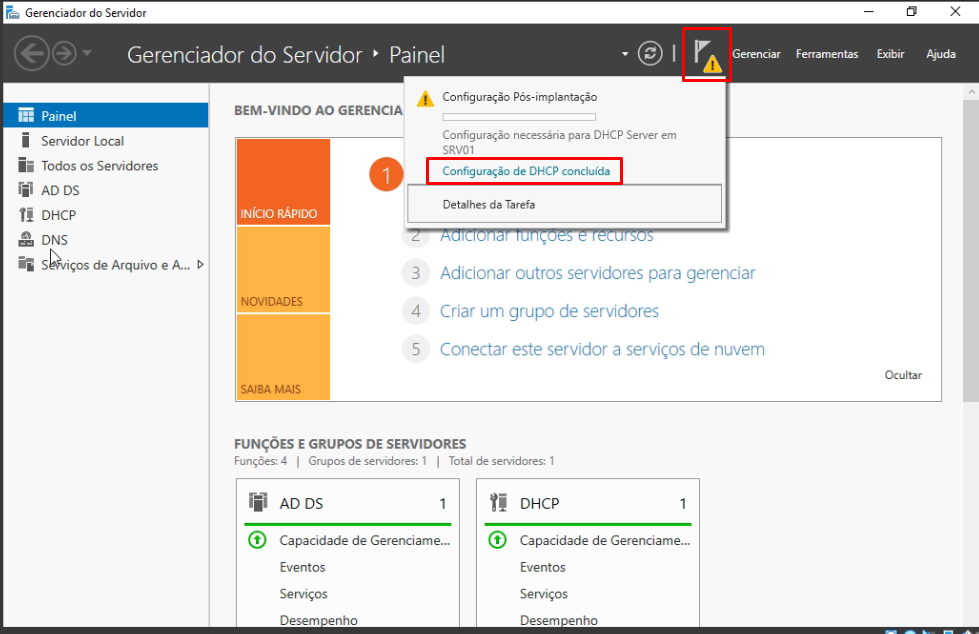The image size is (979, 634).
Task: Click the notifications flag with warning icon
Action: (705, 56)
